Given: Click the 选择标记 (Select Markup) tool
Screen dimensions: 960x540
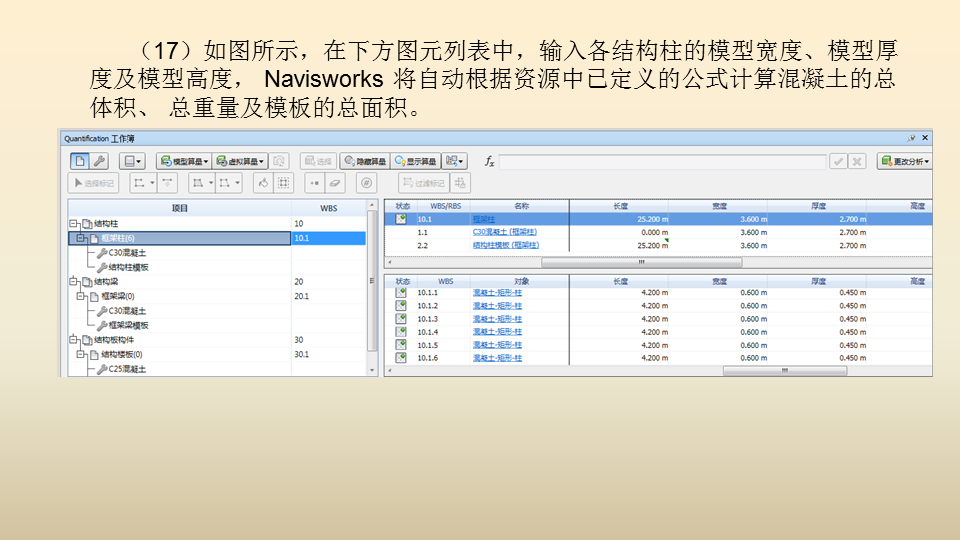Looking at the screenshot, I should [93, 182].
